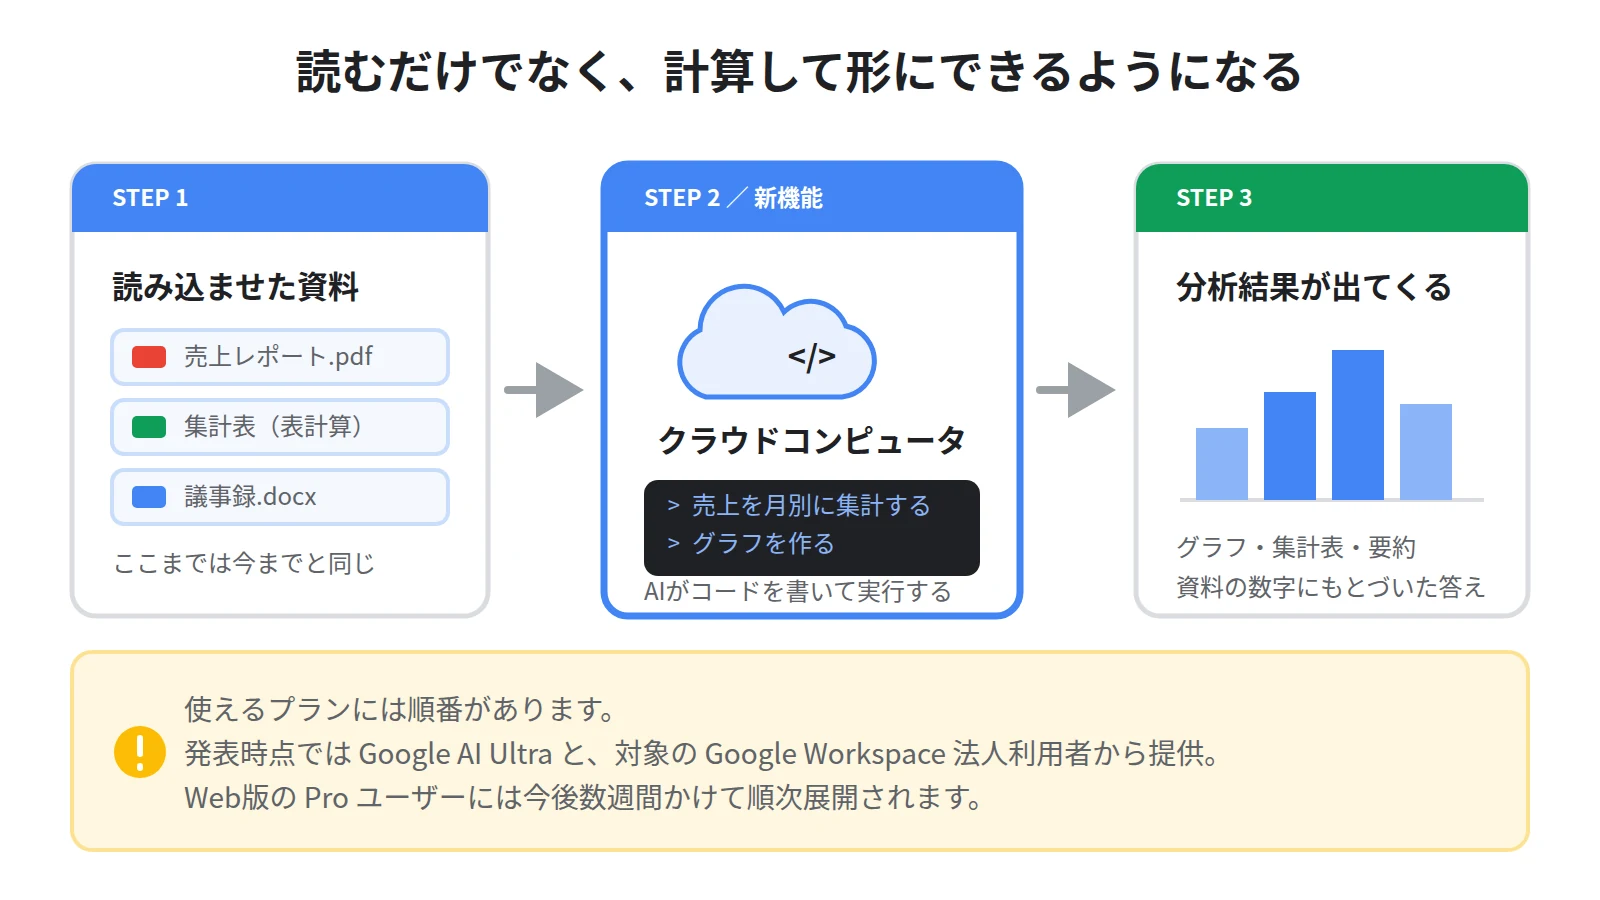This screenshot has height=900, width=1600.
Task: Click the rightmost light blue chart bar
Action: (1426, 452)
